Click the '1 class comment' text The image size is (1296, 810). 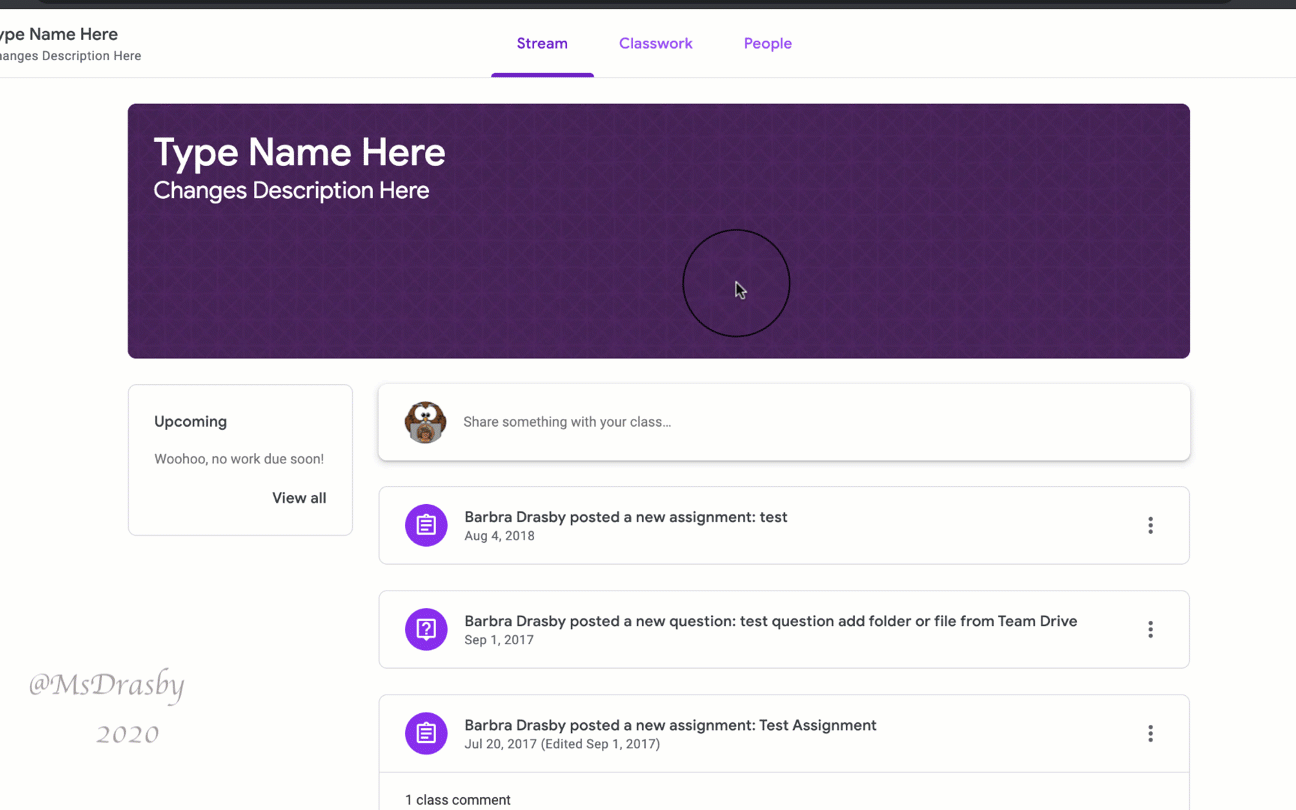(458, 800)
